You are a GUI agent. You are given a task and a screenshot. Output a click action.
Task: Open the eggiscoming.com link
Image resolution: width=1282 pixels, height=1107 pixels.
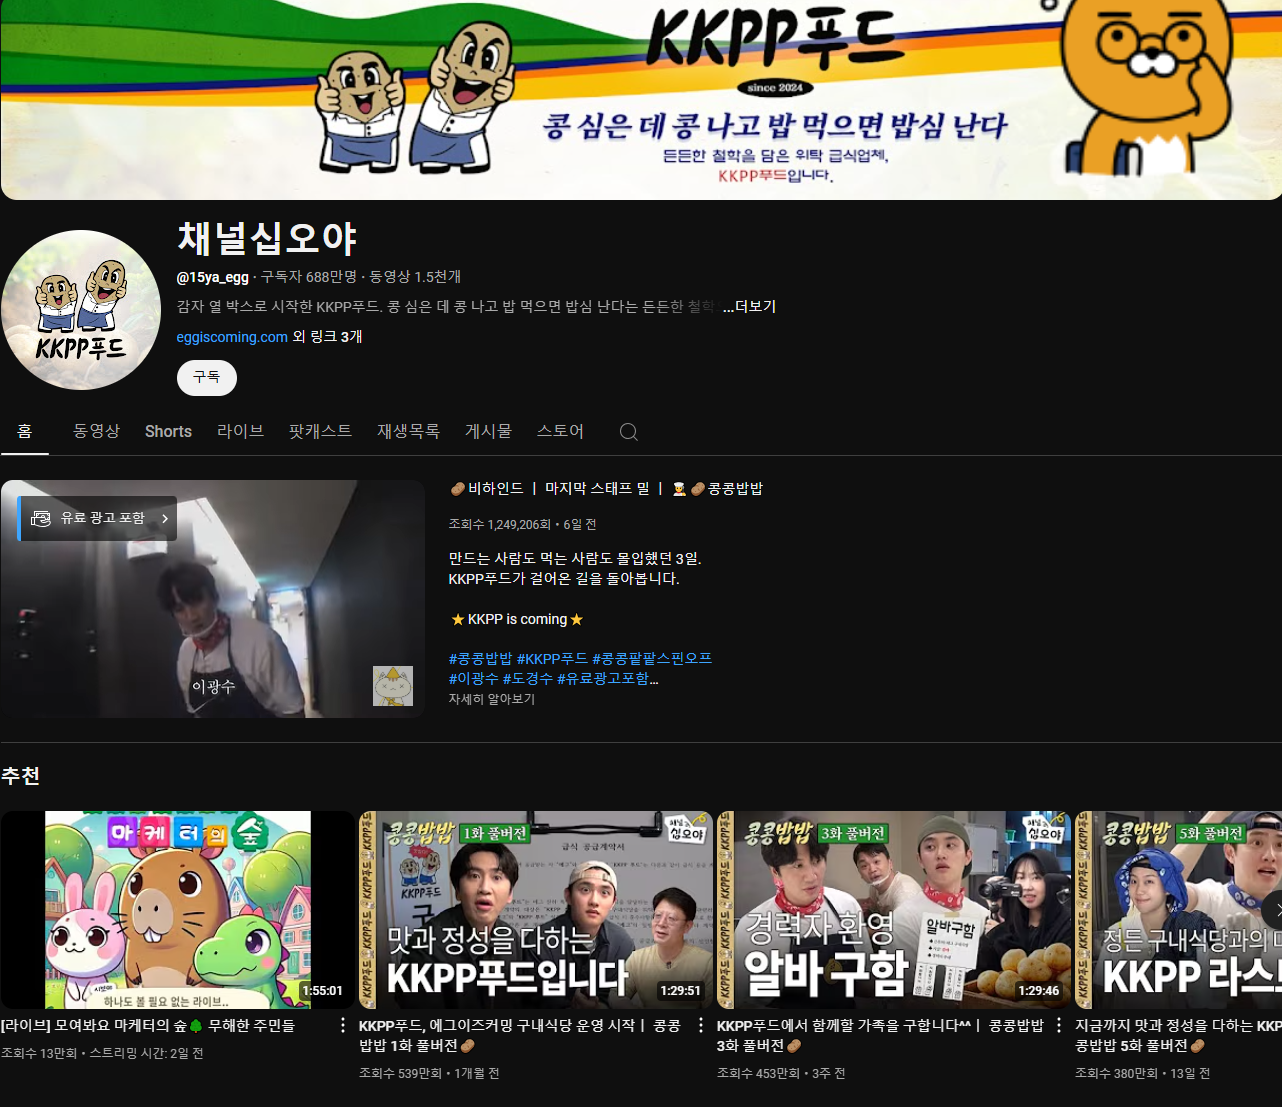[232, 337]
